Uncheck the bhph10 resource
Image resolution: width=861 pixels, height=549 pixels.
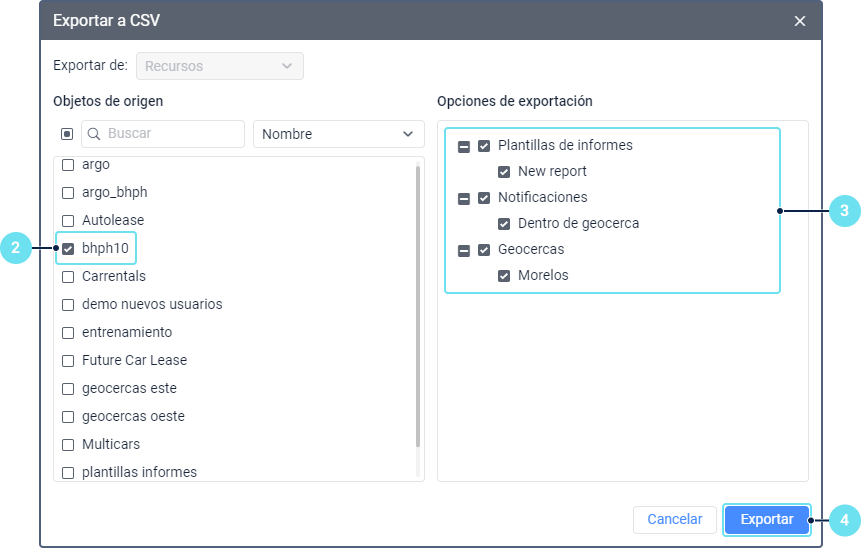(68, 248)
